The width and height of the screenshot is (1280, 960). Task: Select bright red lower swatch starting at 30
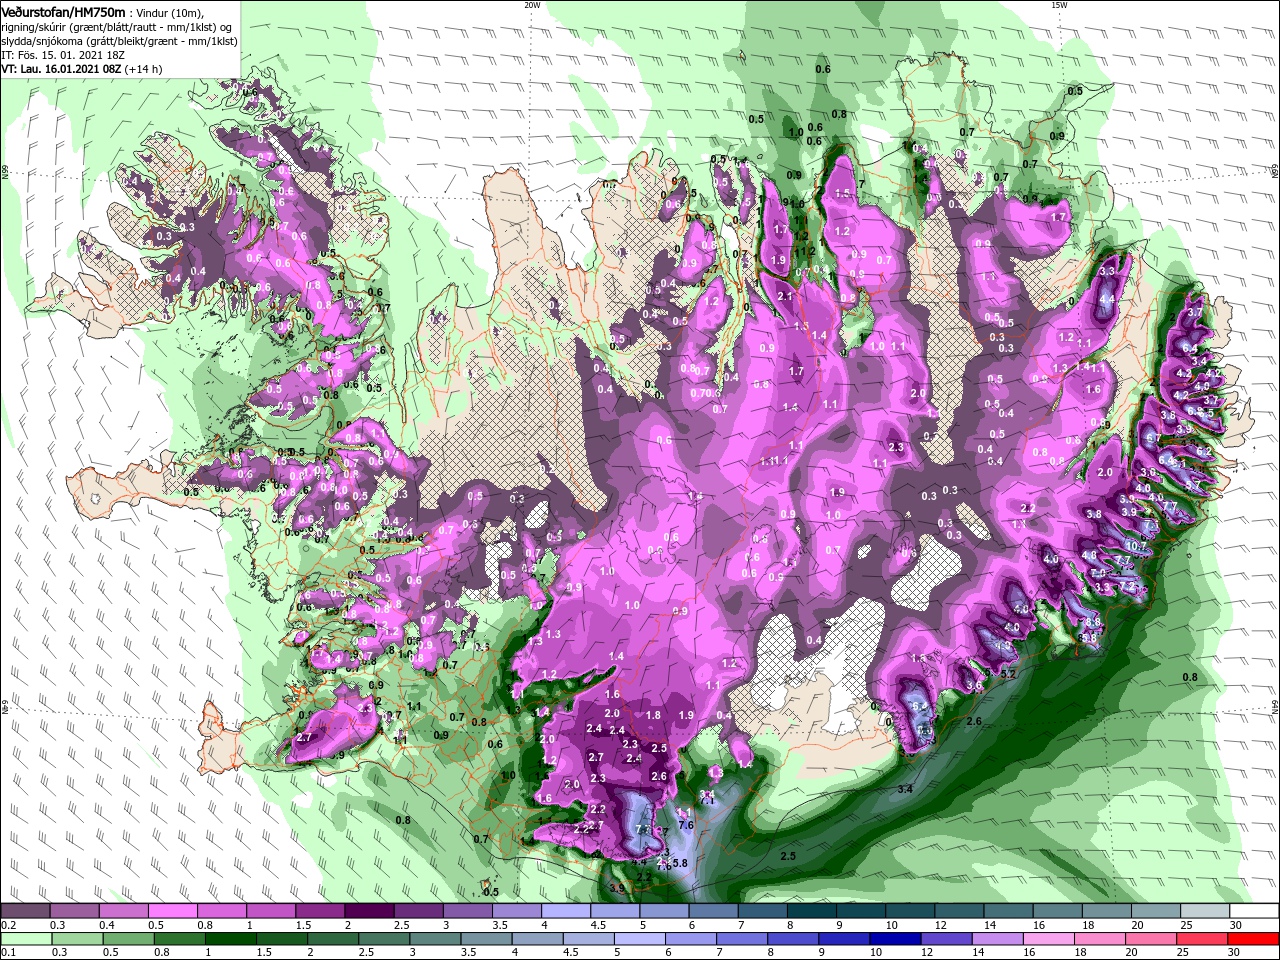(x=1253, y=939)
